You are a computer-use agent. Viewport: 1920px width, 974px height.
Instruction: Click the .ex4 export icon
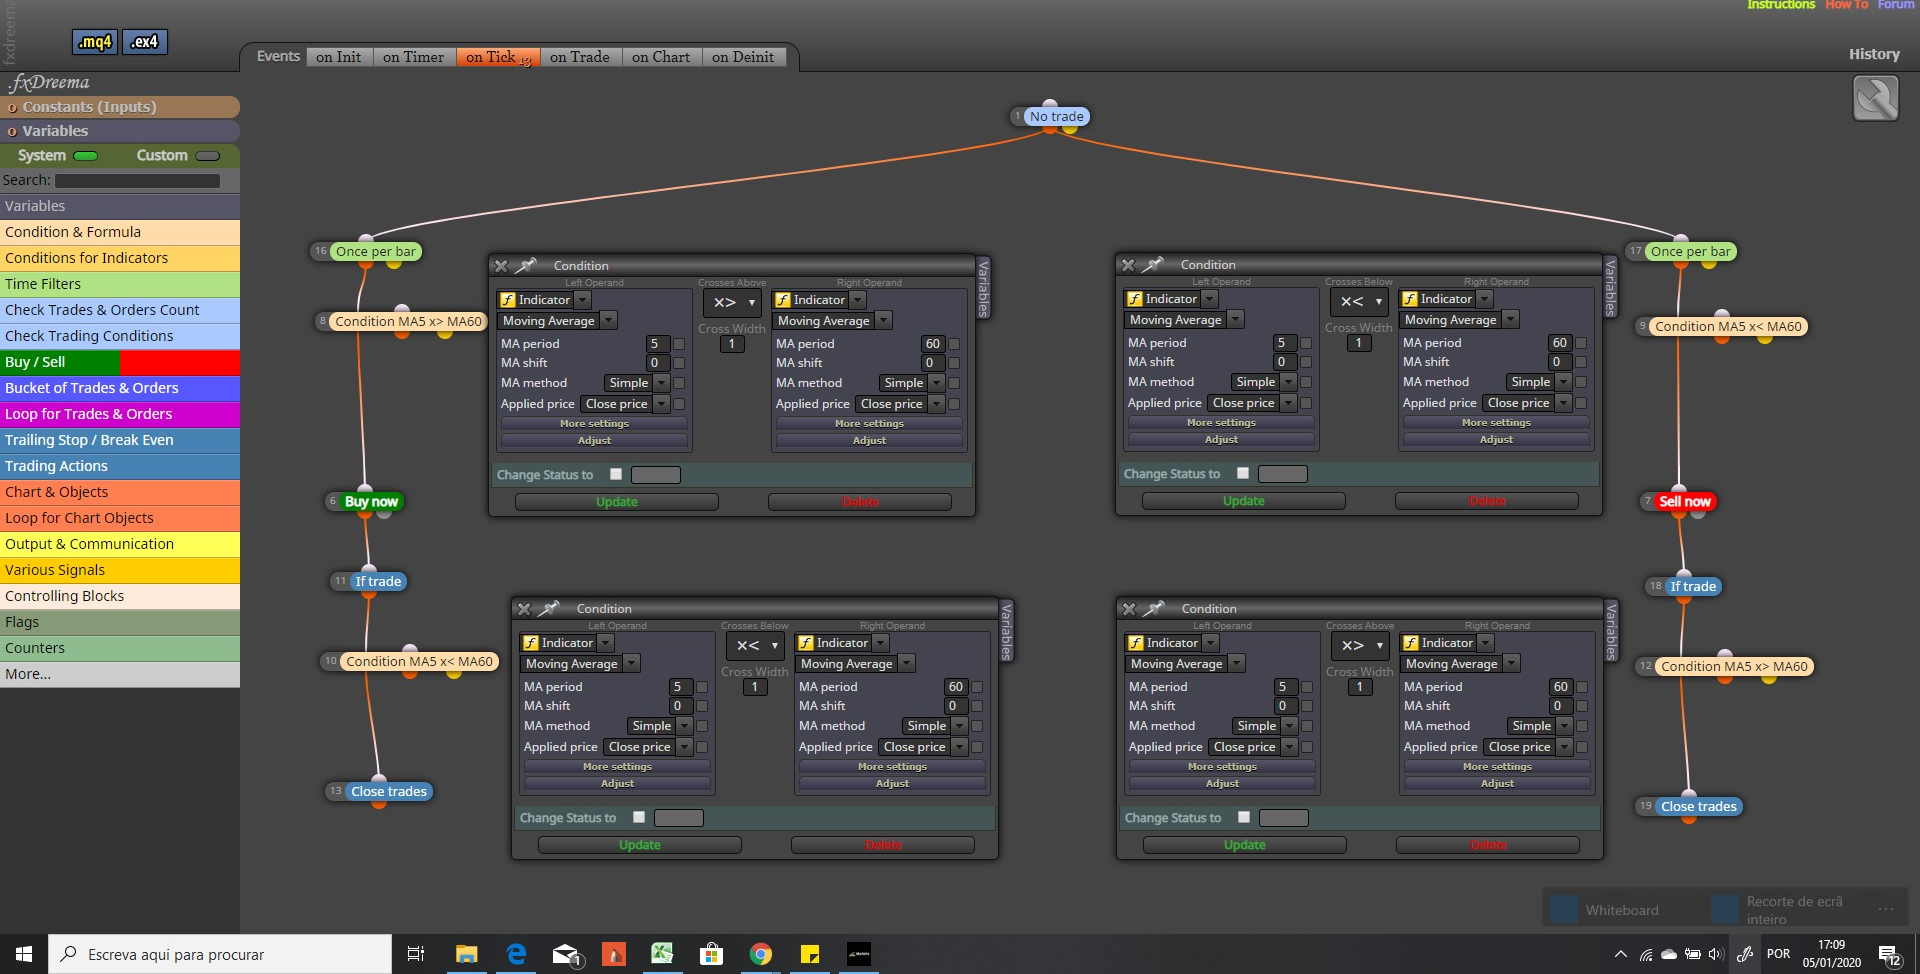[x=146, y=42]
